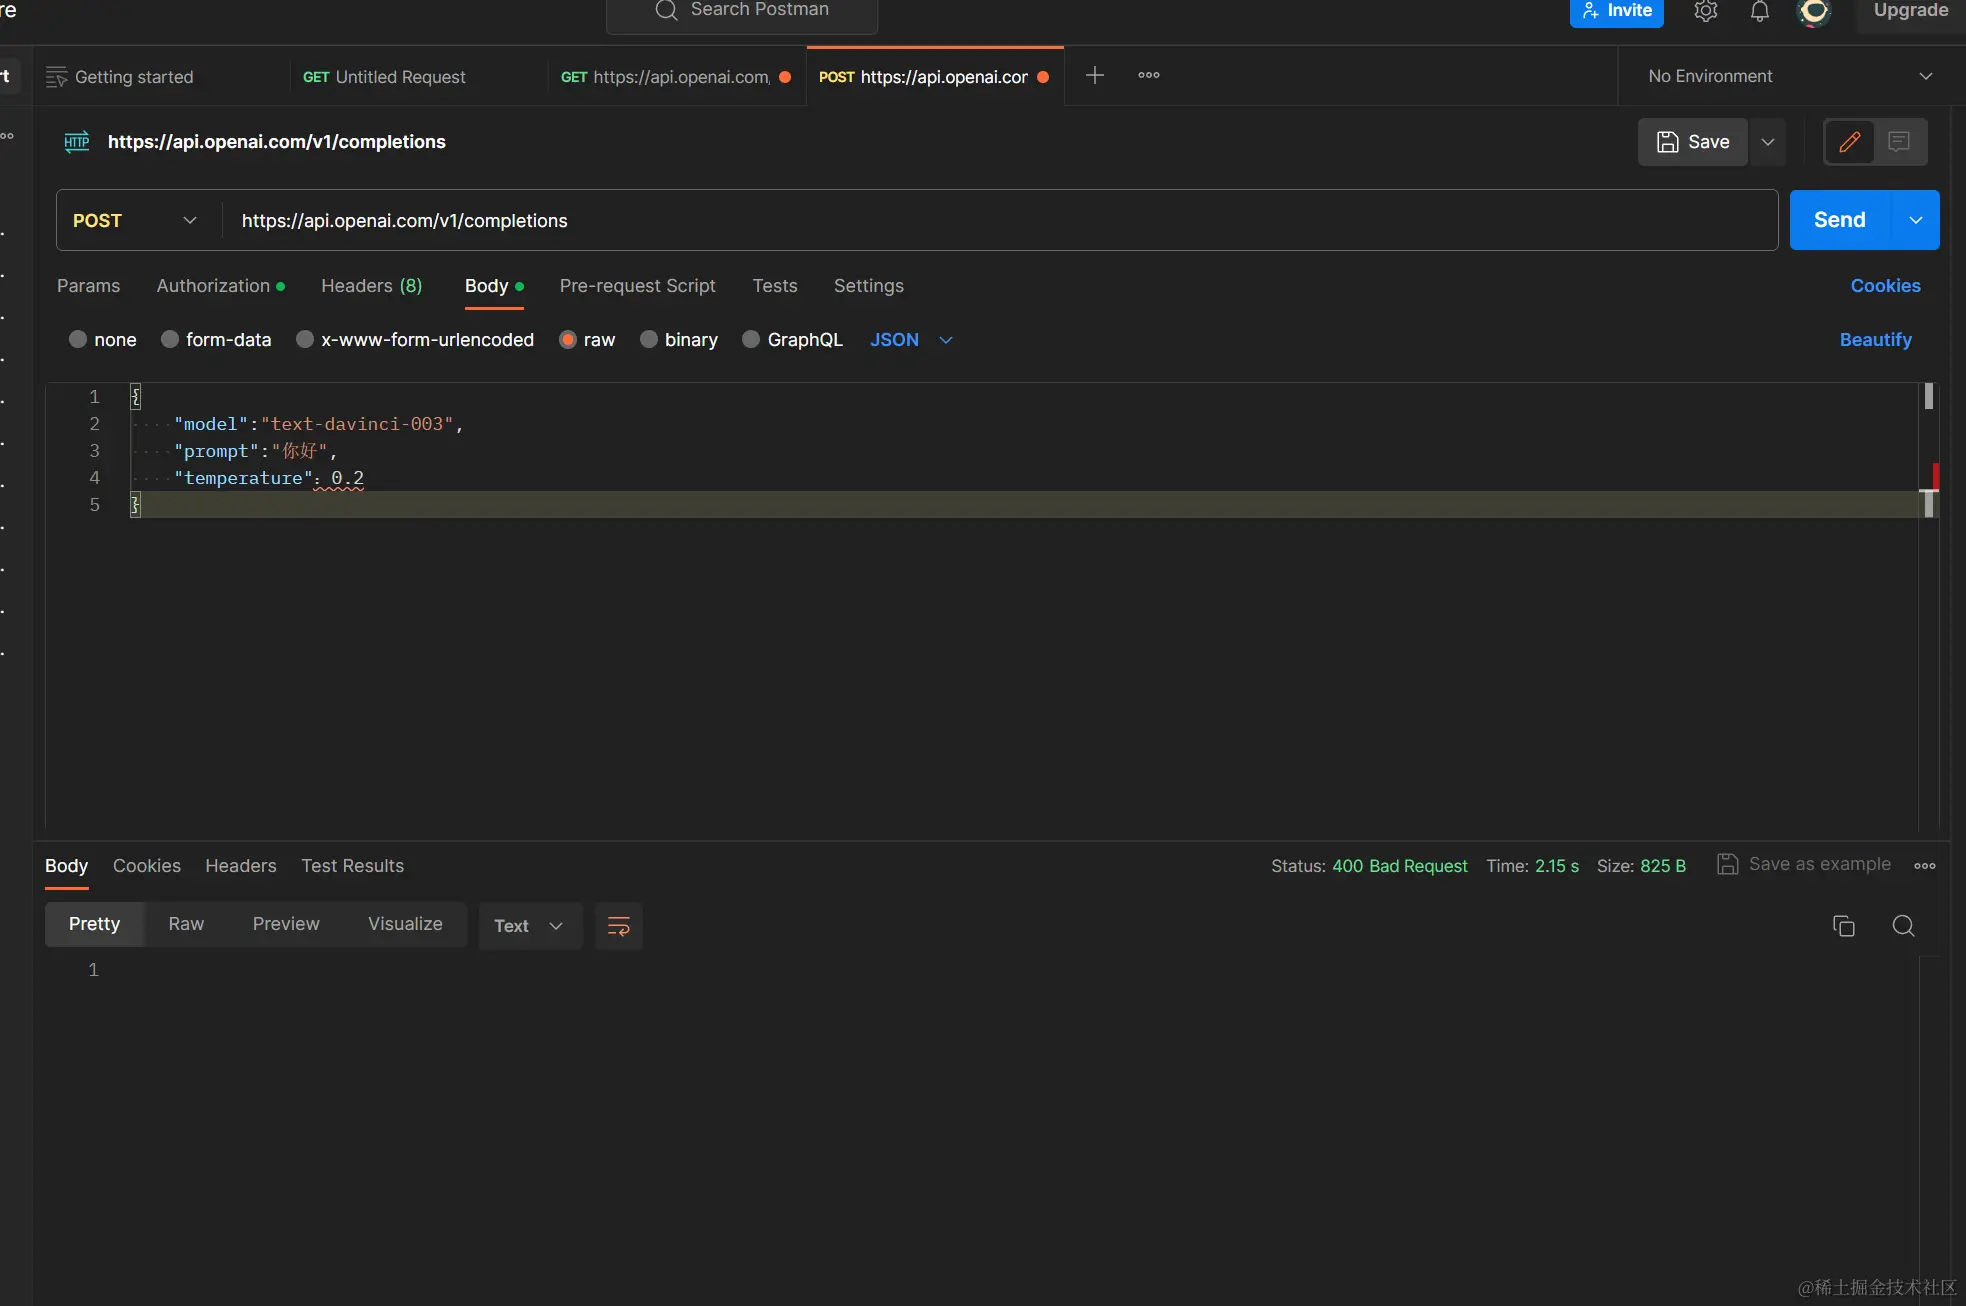Select x-www-form-urlencoded body type
1966x1306 pixels.
[305, 339]
